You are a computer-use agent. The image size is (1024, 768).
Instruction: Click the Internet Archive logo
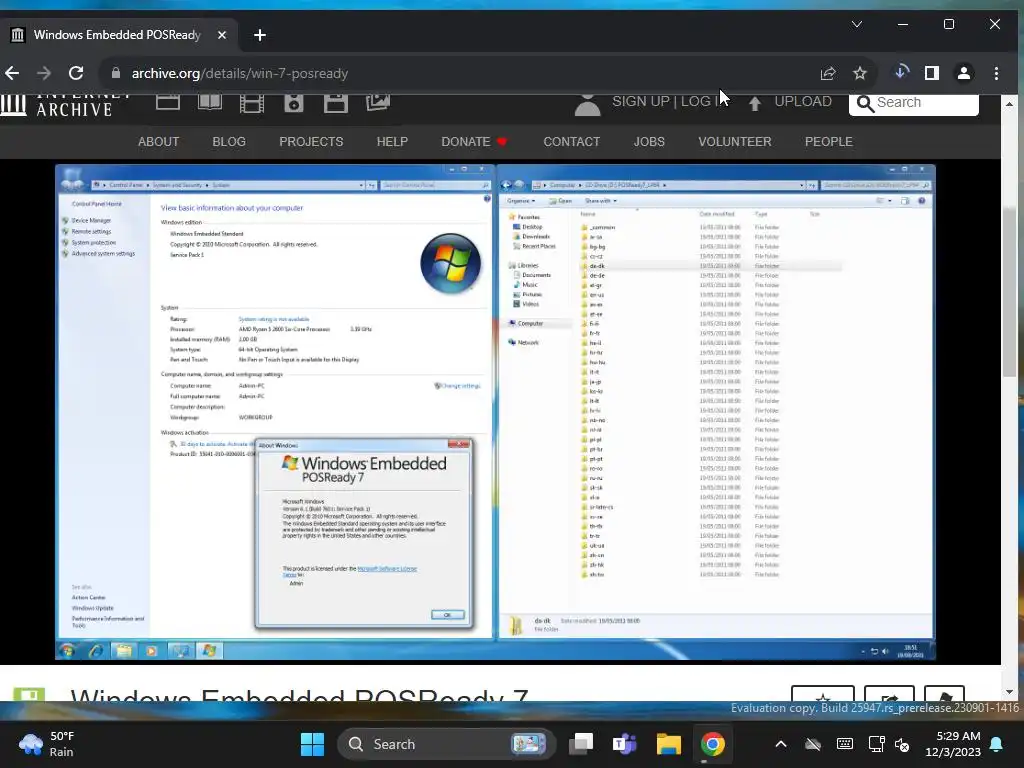(x=64, y=105)
